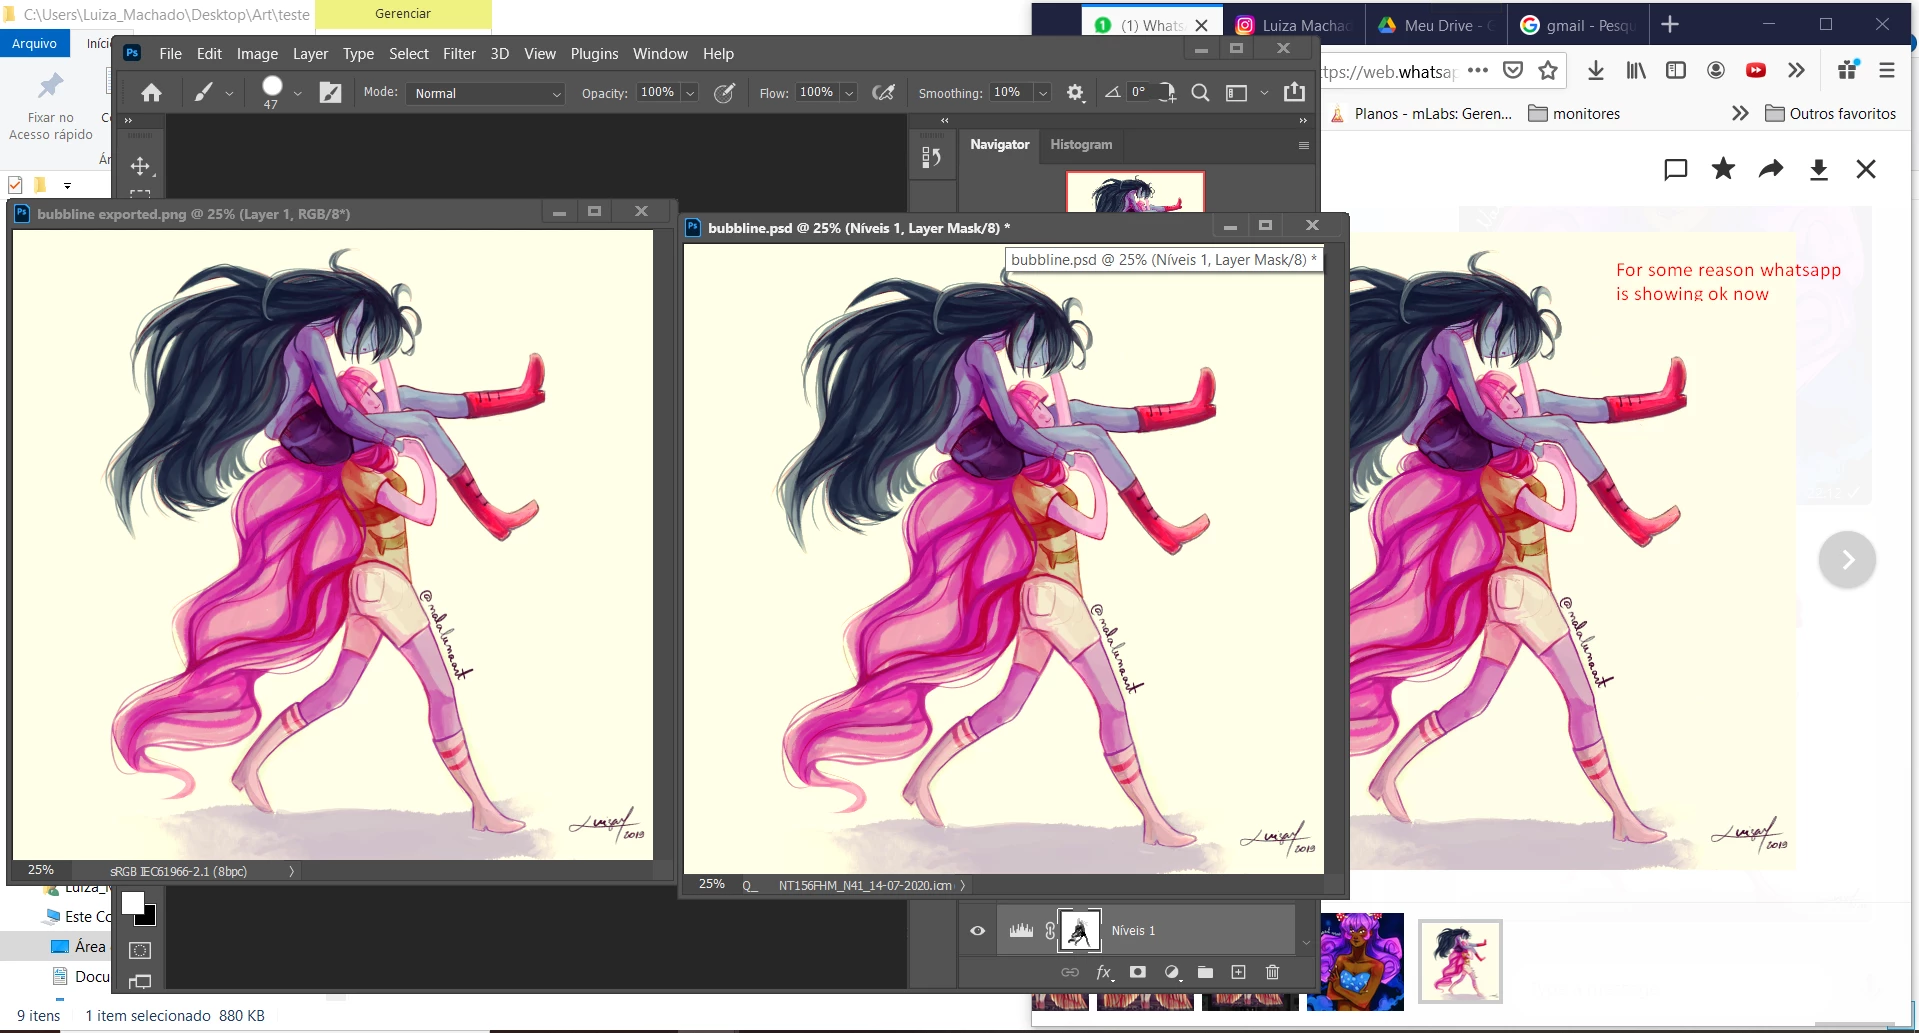Screen dimensions: 1919x1033
Task: Open the Firefox library icon
Action: tap(1636, 70)
